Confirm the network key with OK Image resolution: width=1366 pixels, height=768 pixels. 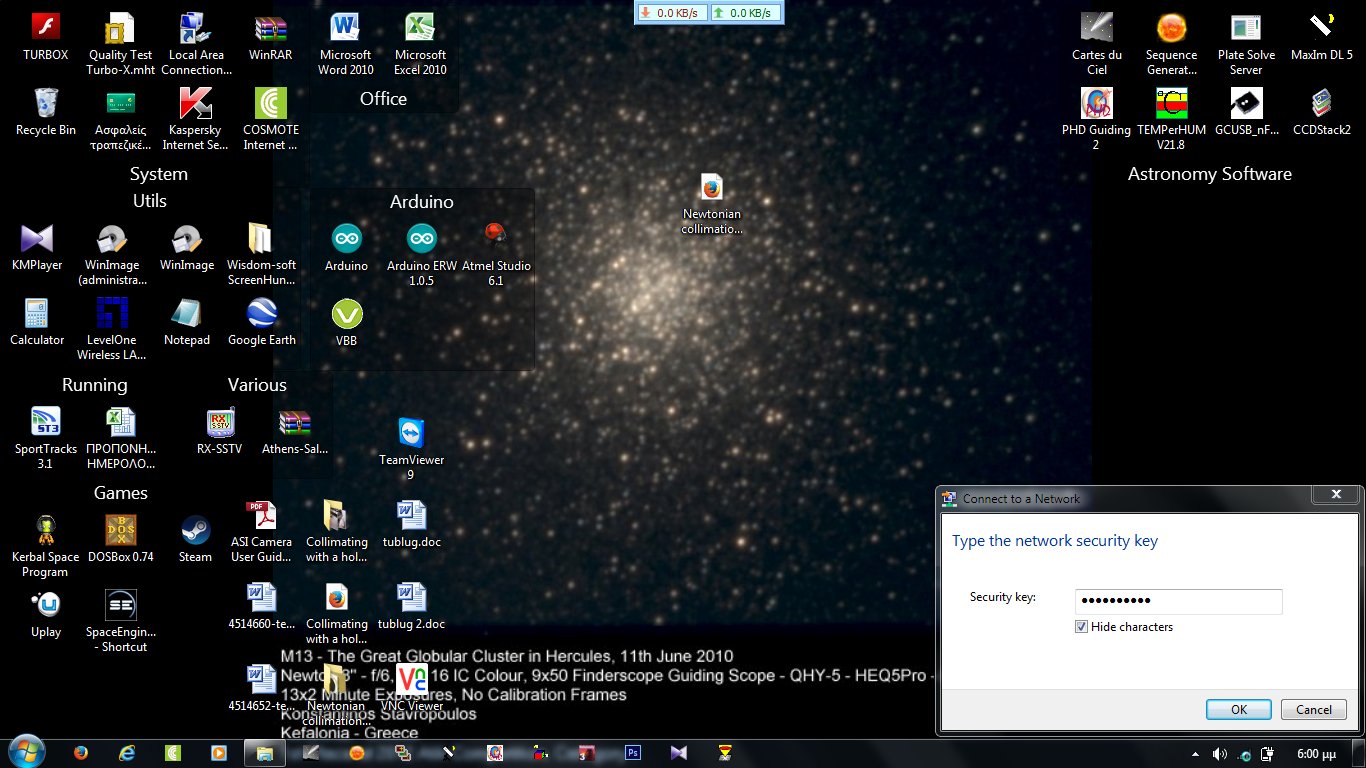coord(1239,709)
